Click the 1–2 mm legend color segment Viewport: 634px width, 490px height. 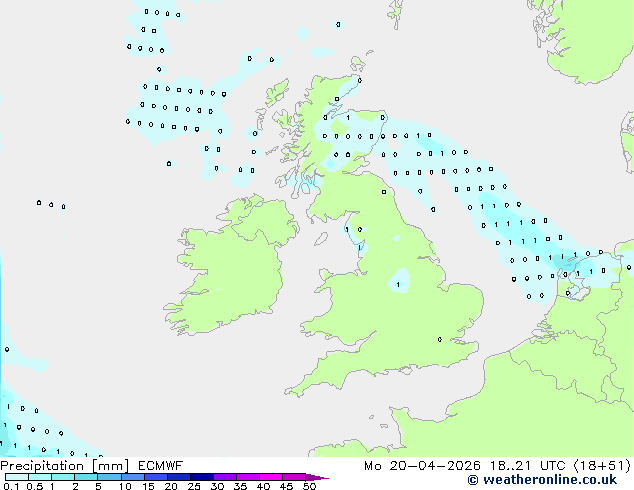(x=63, y=477)
